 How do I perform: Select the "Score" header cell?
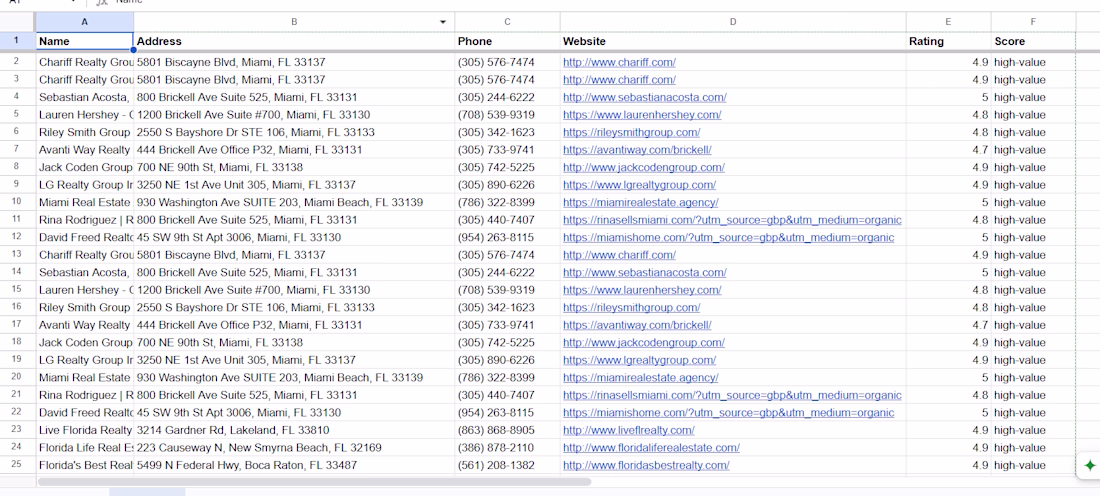tap(1033, 42)
